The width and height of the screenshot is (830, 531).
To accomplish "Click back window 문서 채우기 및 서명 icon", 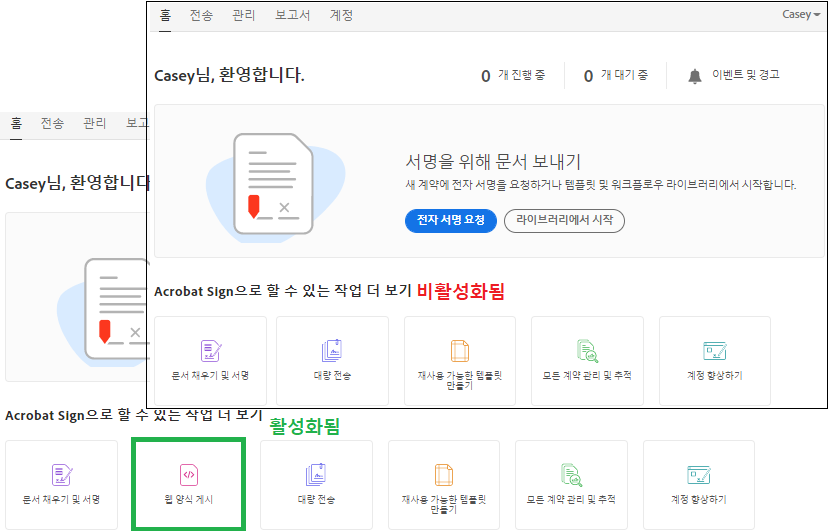I will [61, 475].
